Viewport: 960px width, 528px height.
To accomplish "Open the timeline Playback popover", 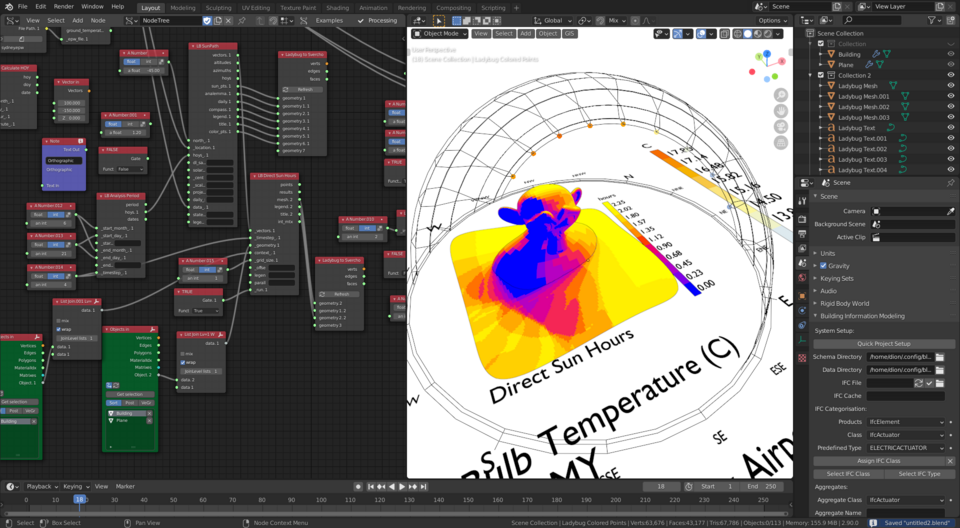I will [42, 486].
